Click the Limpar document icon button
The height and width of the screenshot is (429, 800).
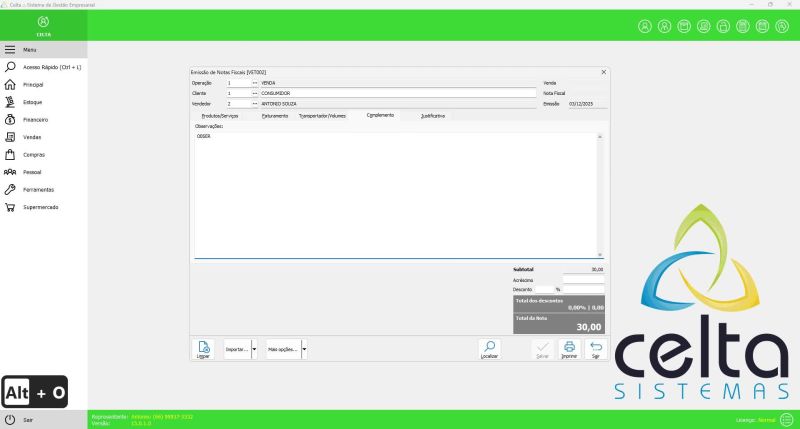(203, 348)
